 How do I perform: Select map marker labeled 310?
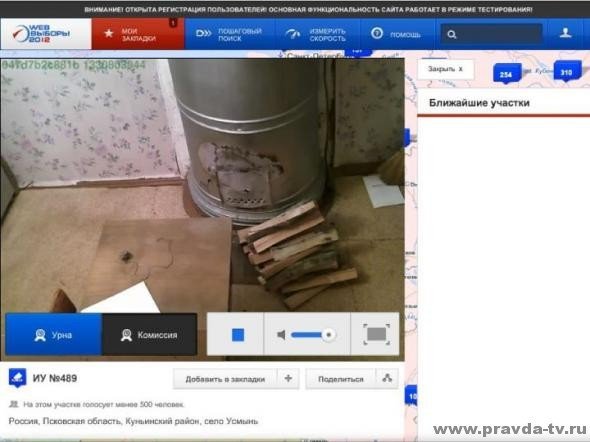pyautogui.click(x=567, y=71)
